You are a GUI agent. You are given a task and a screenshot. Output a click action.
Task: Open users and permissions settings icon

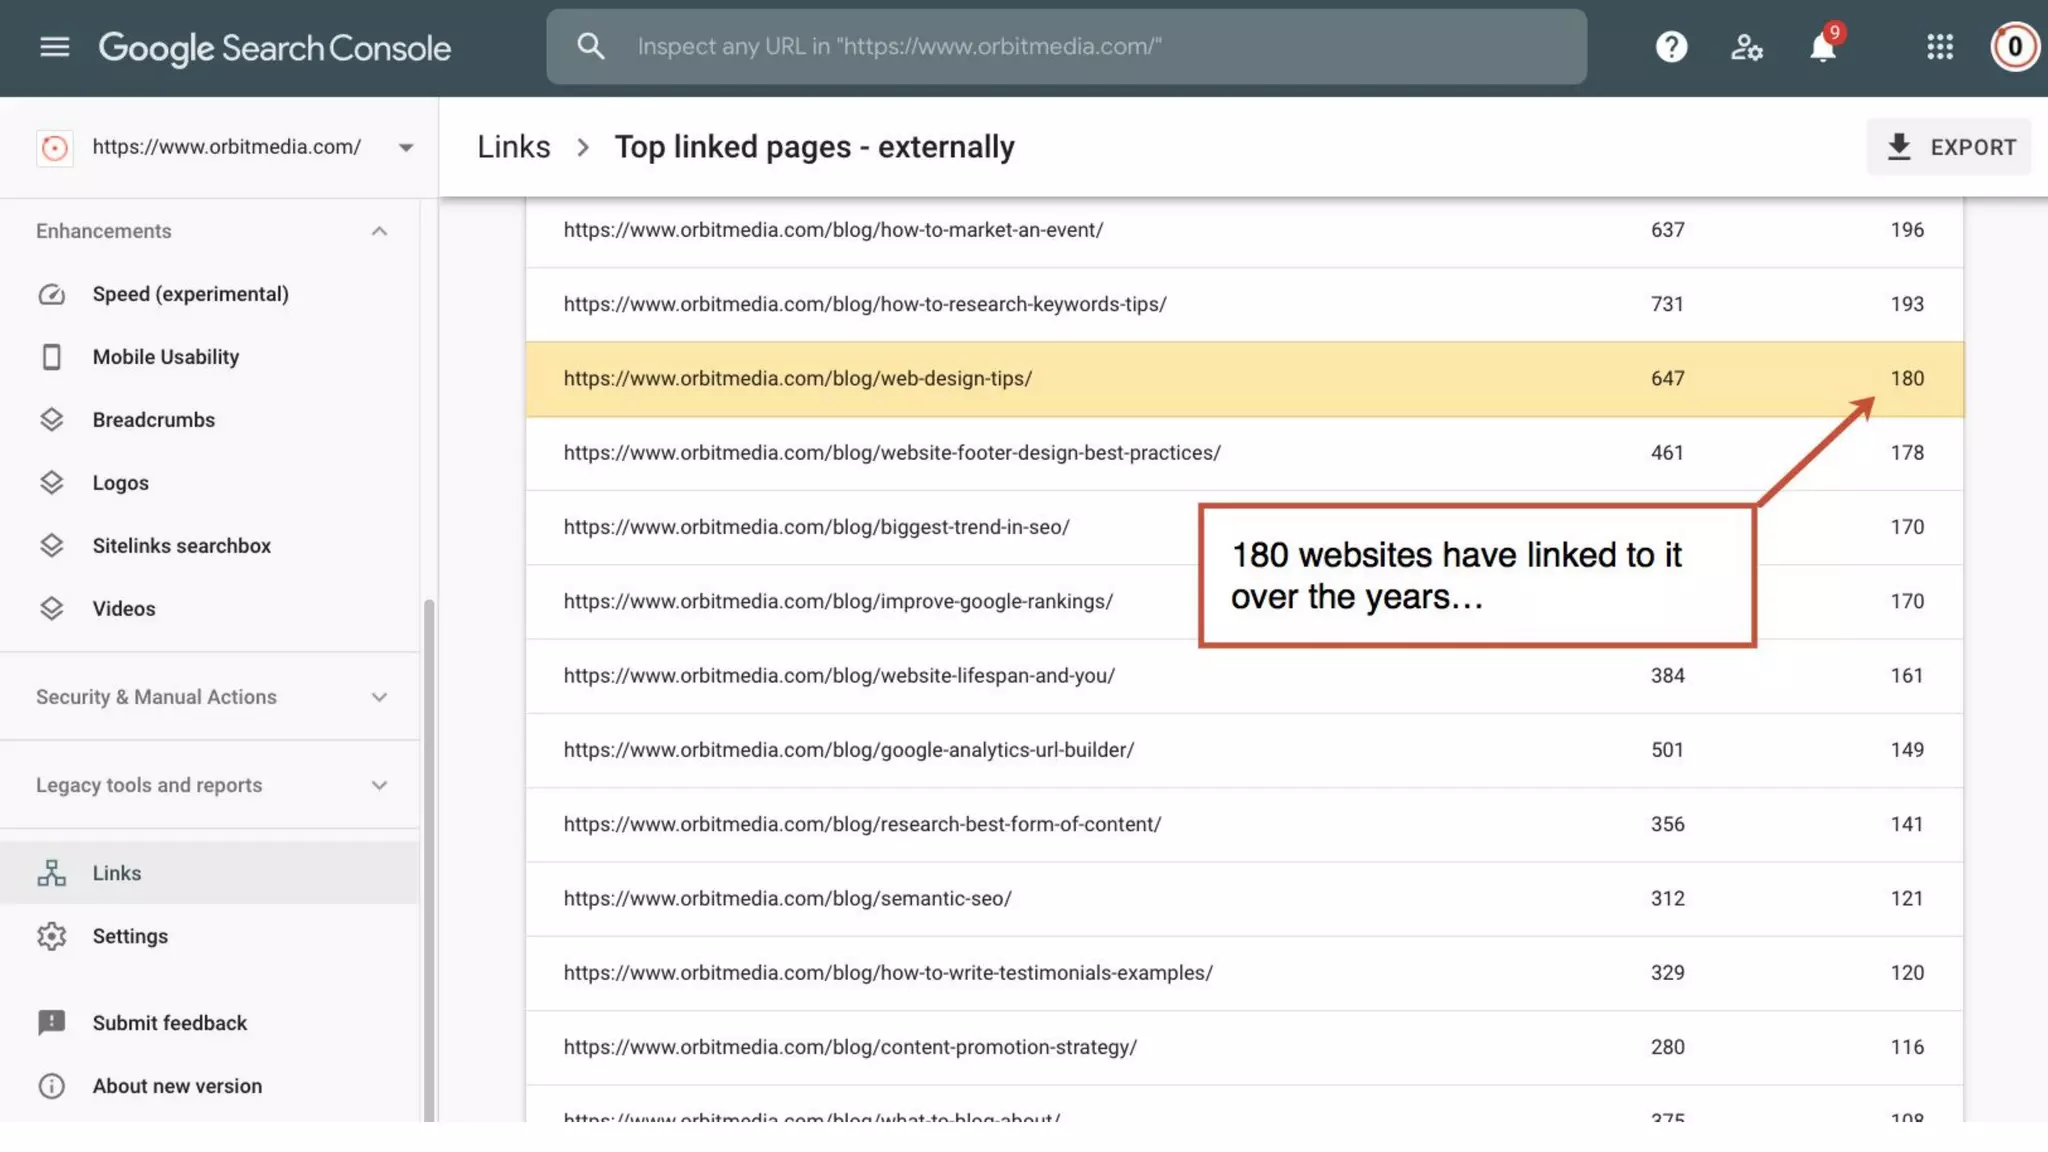pyautogui.click(x=1746, y=47)
